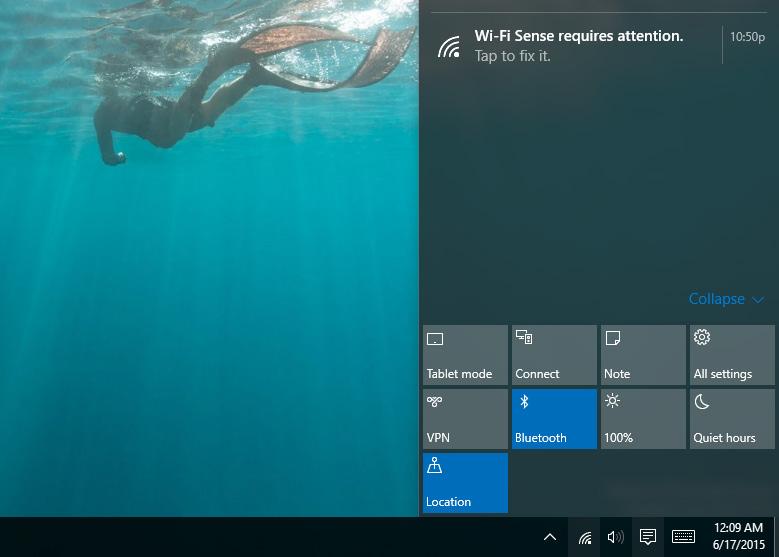Change the 100% brightness tile

[643, 419]
